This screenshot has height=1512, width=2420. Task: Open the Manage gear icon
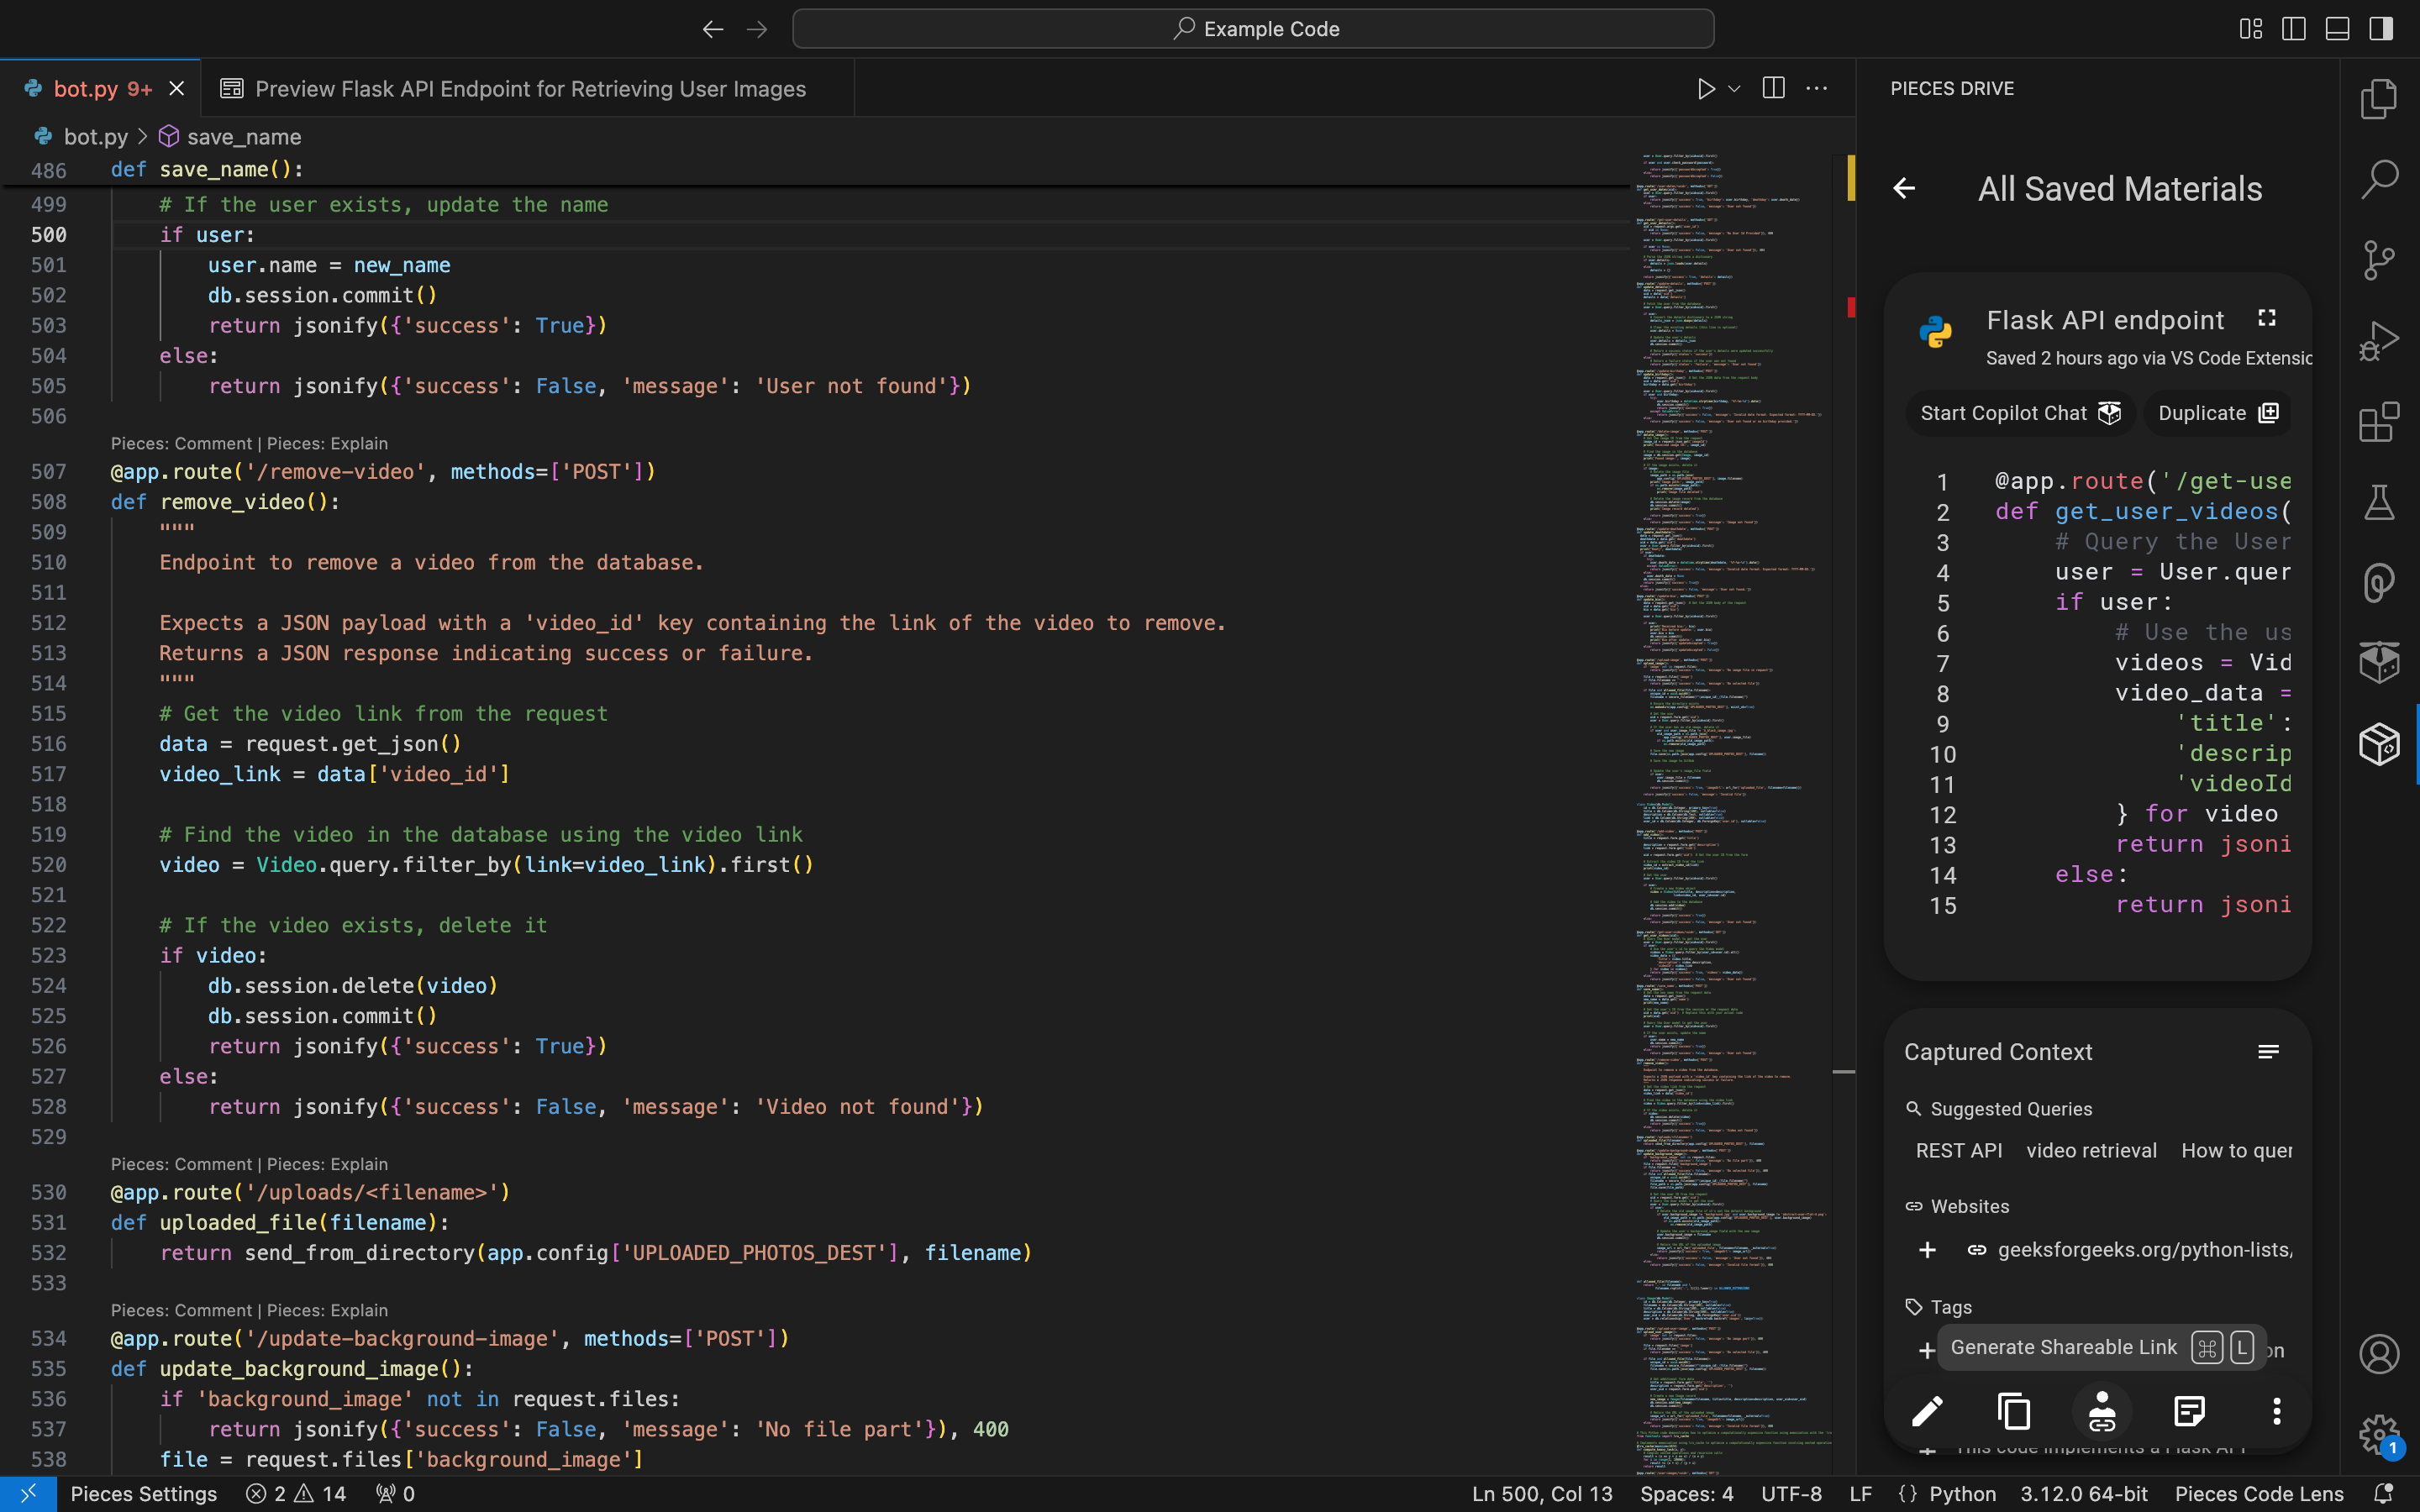pos(2379,1435)
